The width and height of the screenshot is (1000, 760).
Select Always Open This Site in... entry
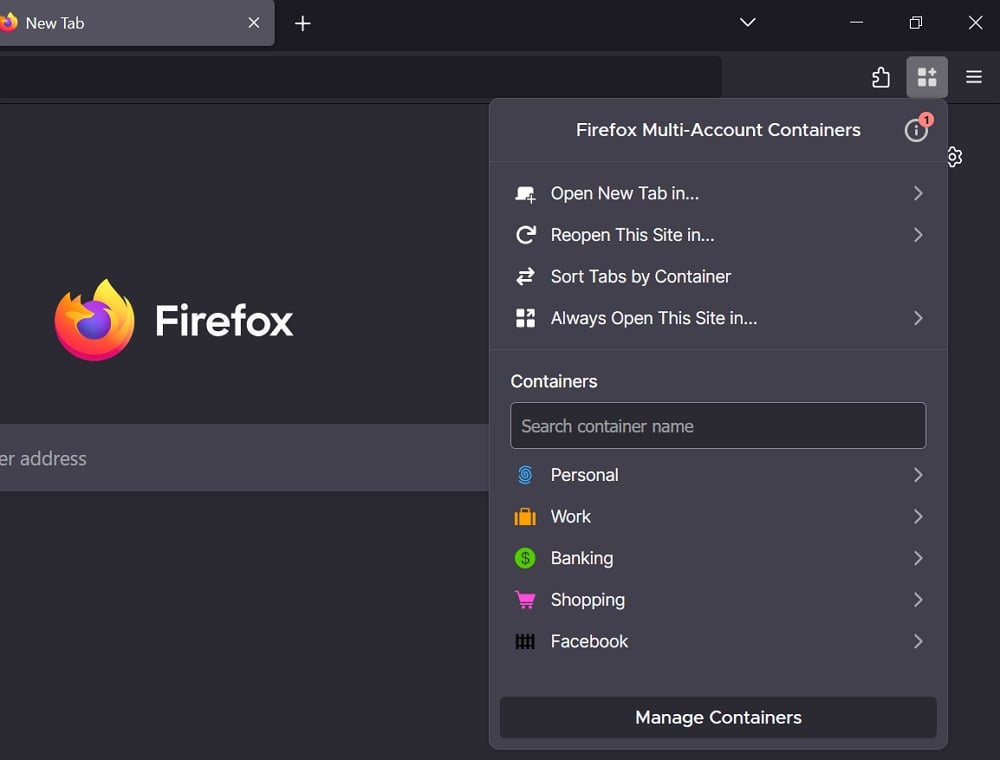(x=718, y=318)
